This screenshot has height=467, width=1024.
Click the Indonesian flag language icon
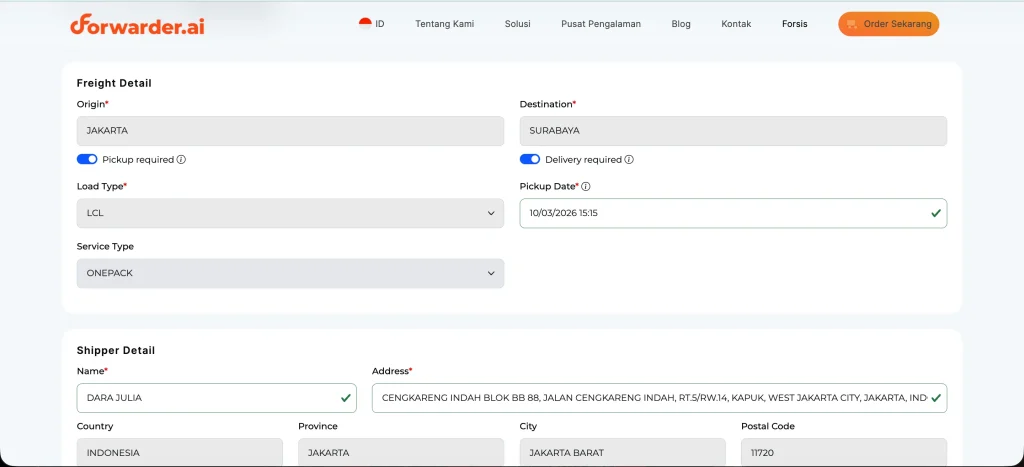tap(365, 24)
